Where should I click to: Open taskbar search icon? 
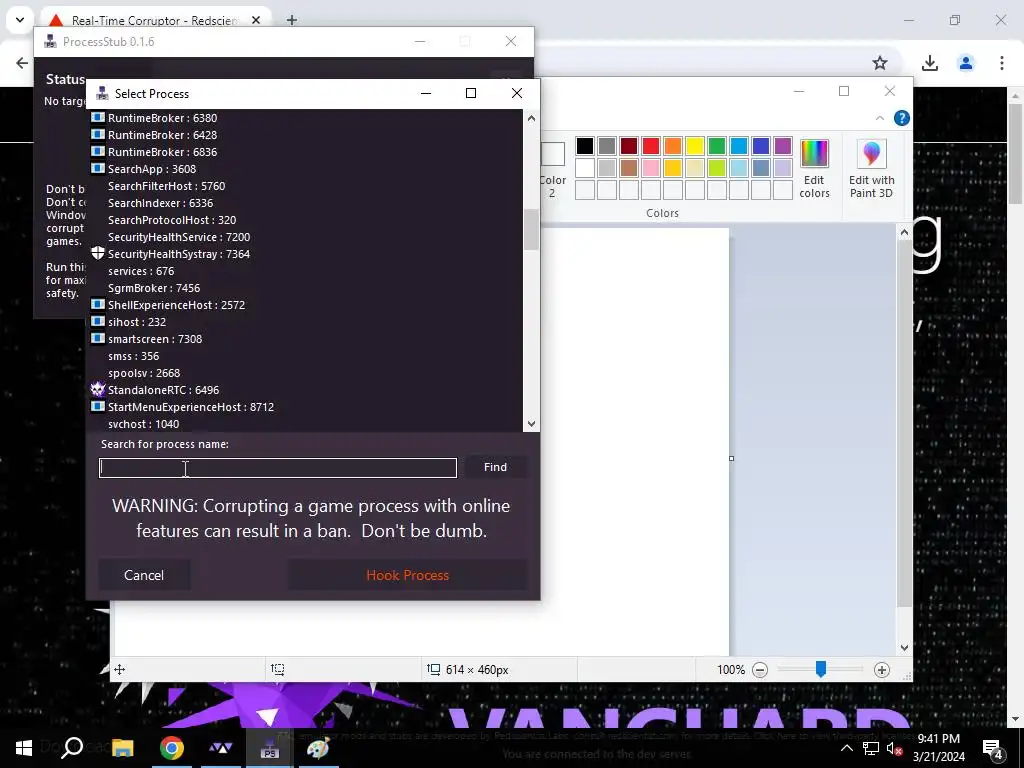tap(71, 748)
